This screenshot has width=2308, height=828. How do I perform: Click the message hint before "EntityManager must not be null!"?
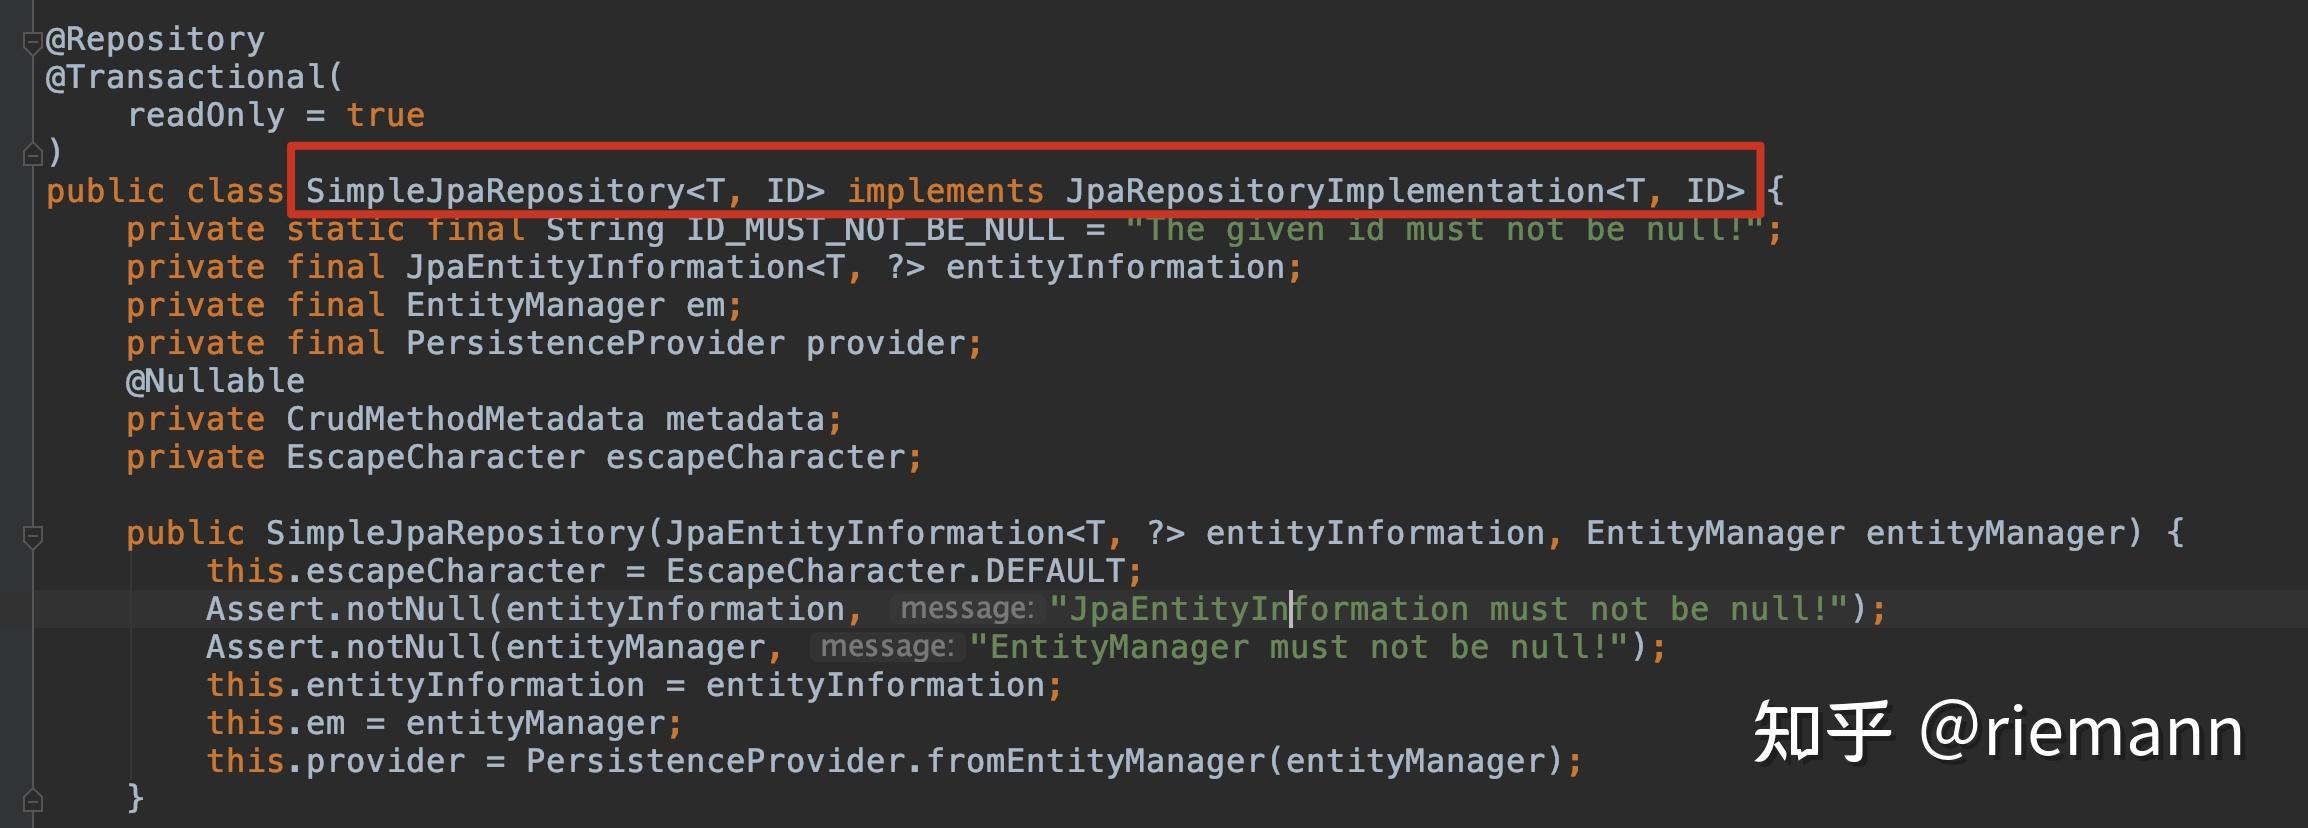pyautogui.click(x=886, y=647)
